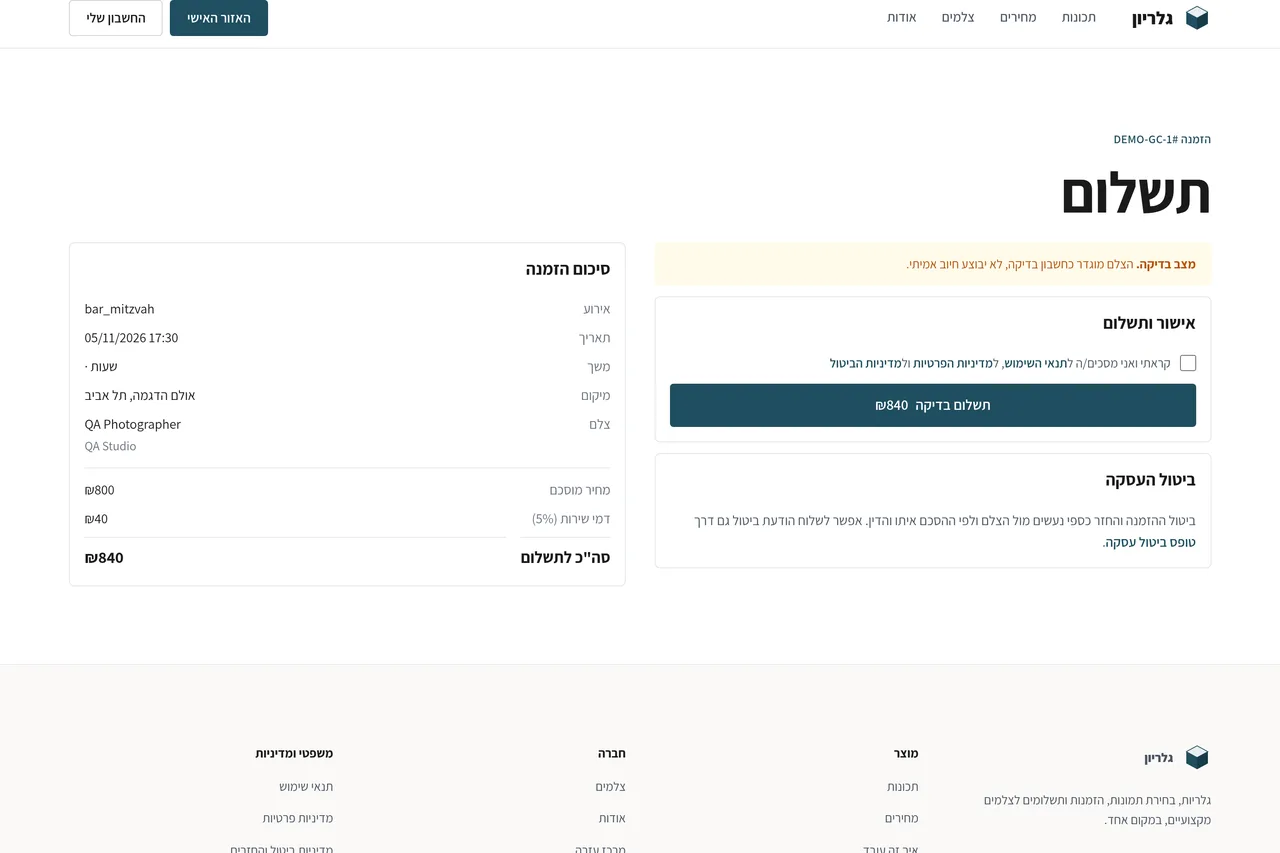Click the footer תכונות link

902,787
